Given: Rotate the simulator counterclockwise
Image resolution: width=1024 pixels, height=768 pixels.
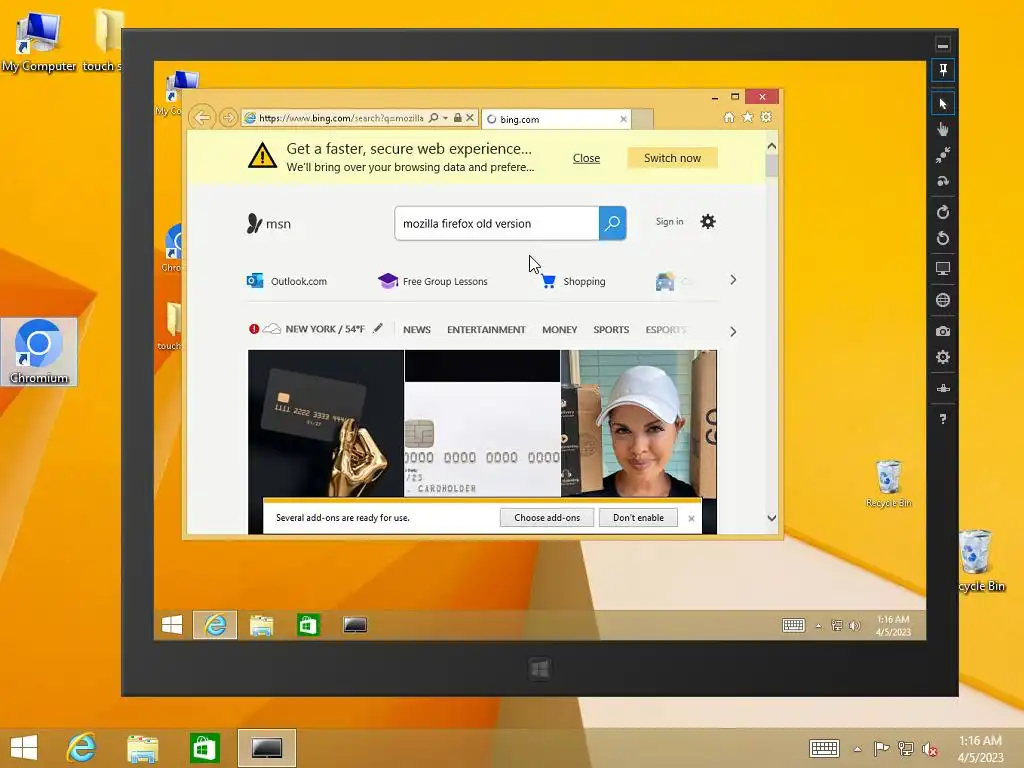Looking at the screenshot, I should coord(943,238).
